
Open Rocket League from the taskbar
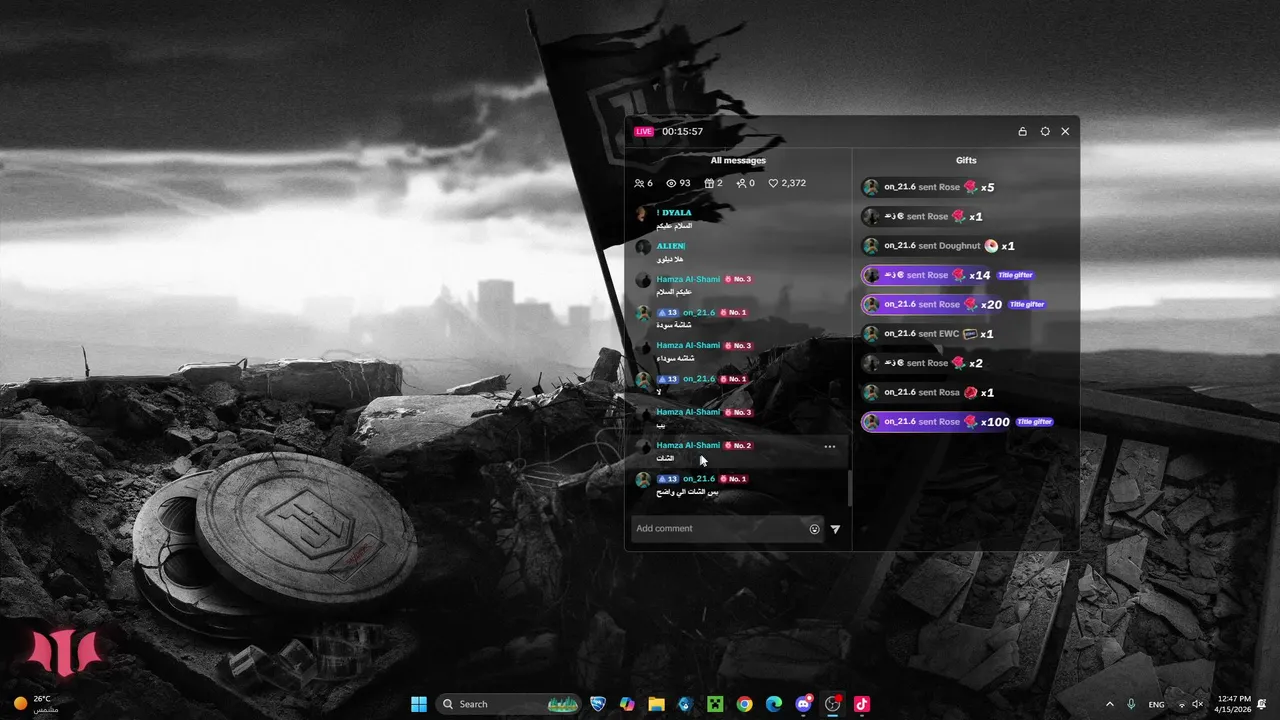(x=598, y=704)
